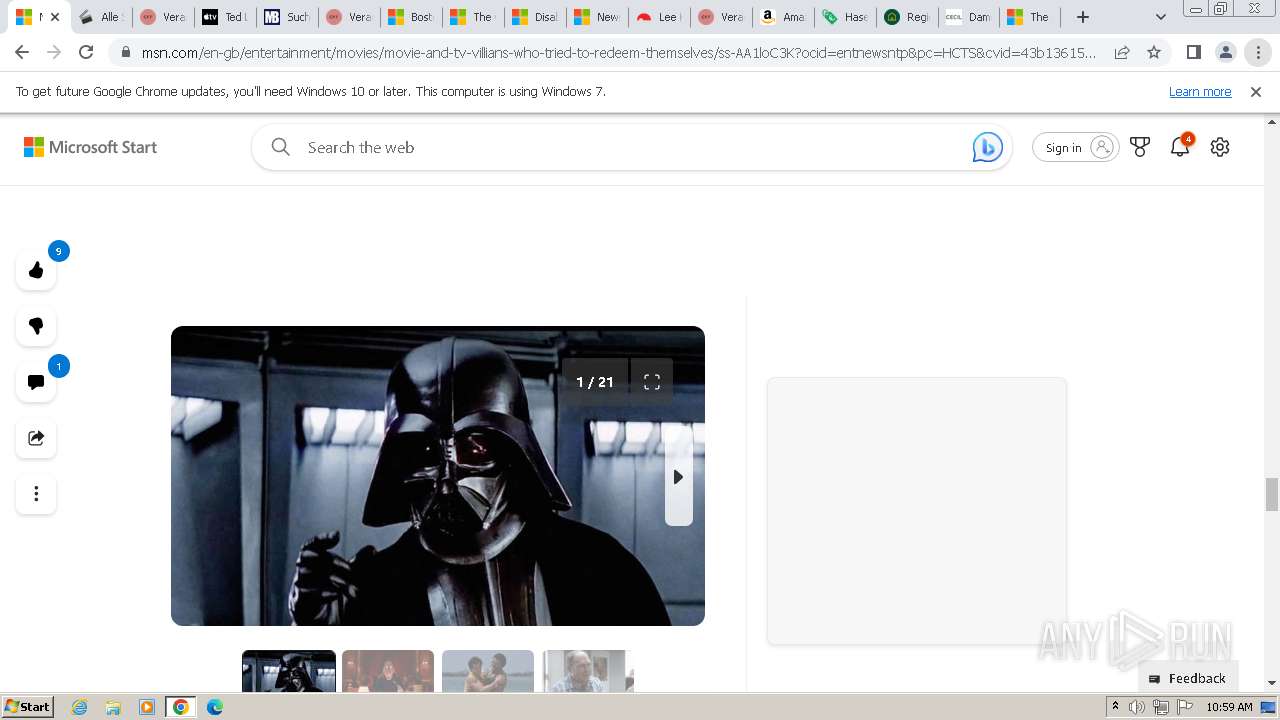Close the active MSN tab
This screenshot has width=1280, height=720.
(x=54, y=17)
